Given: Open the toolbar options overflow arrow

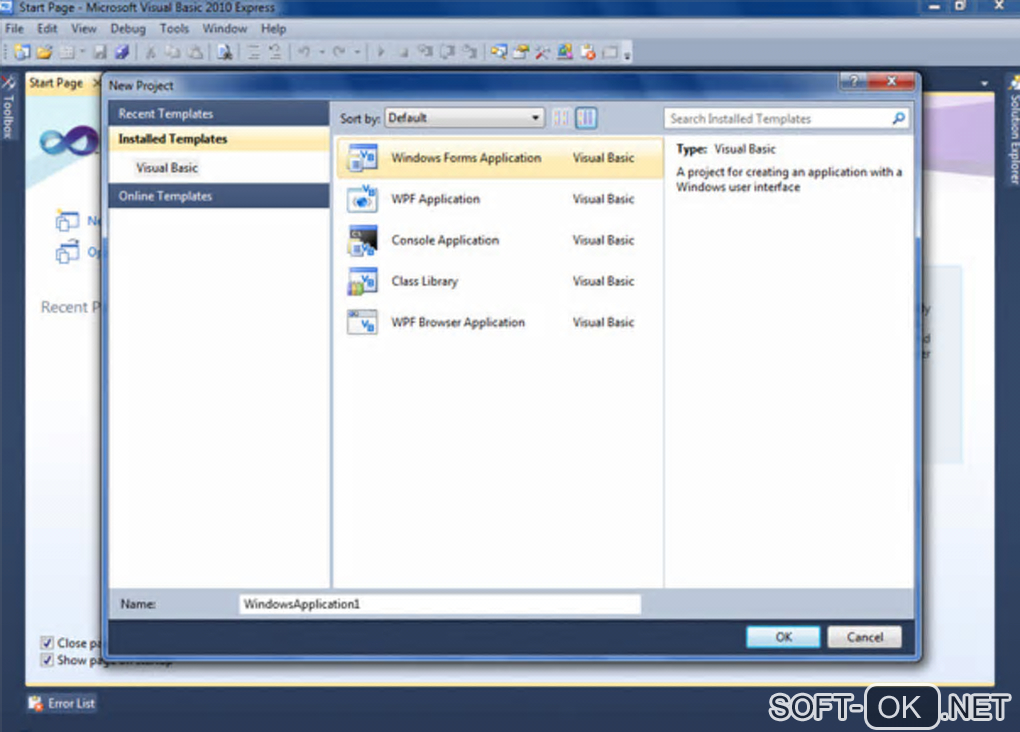Looking at the screenshot, I should pyautogui.click(x=627, y=55).
